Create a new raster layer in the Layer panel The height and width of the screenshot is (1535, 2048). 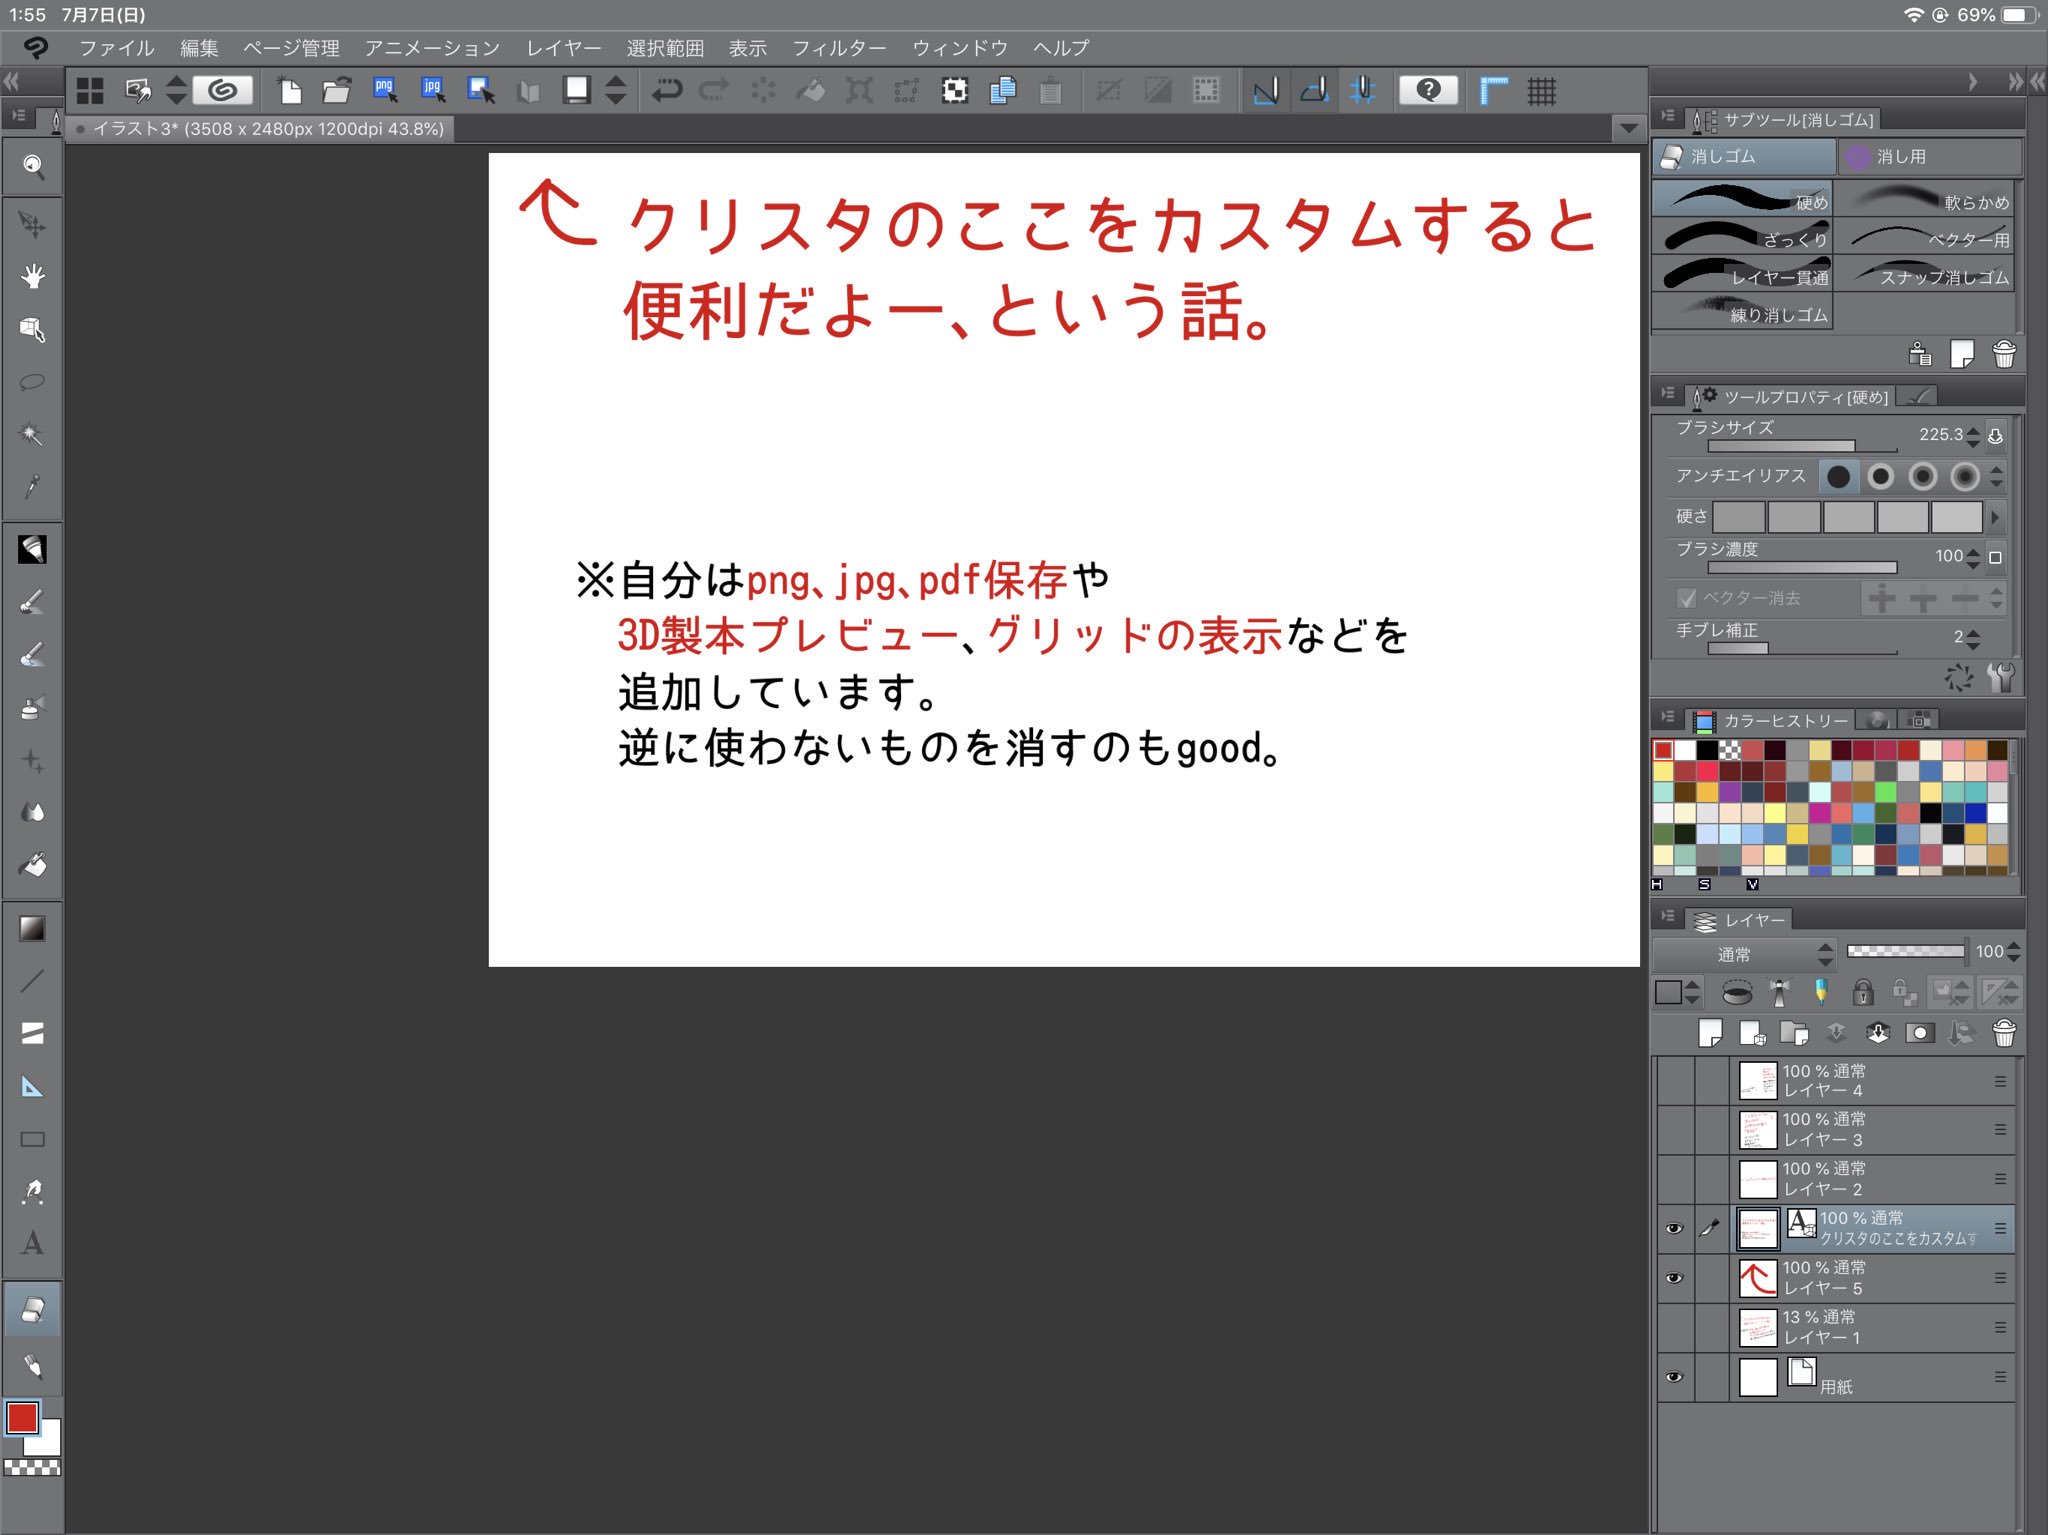[x=1712, y=1033]
